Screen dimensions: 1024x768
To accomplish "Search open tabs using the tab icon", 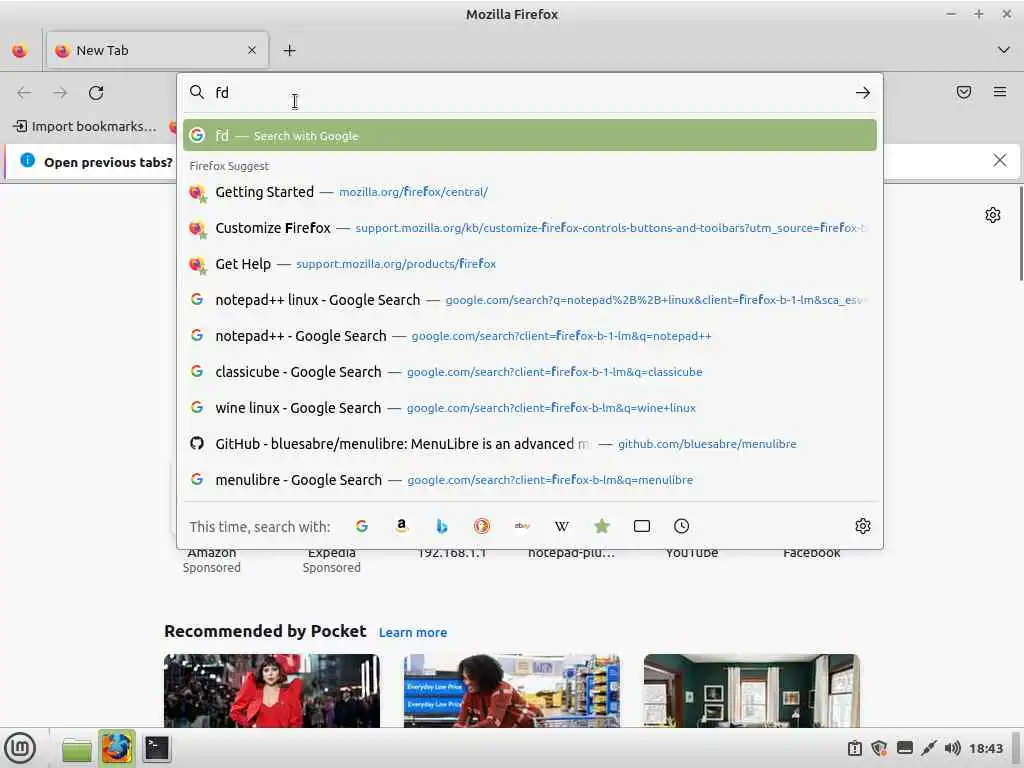I will (x=642, y=526).
